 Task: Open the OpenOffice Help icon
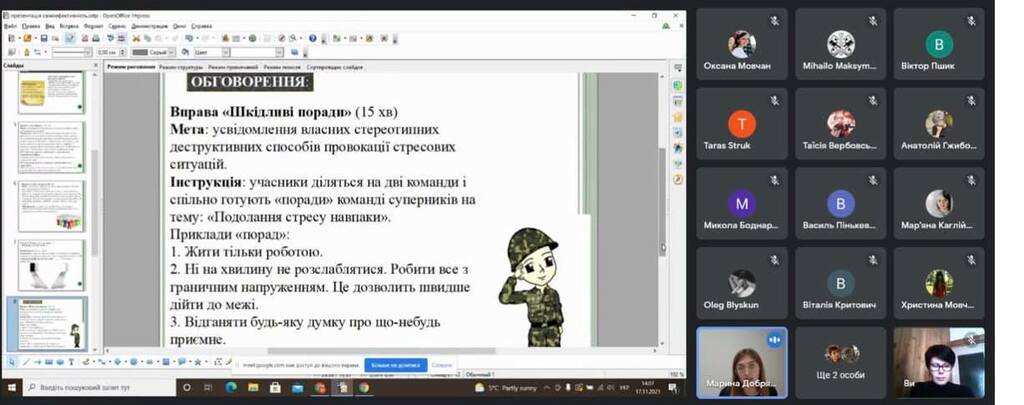point(312,38)
